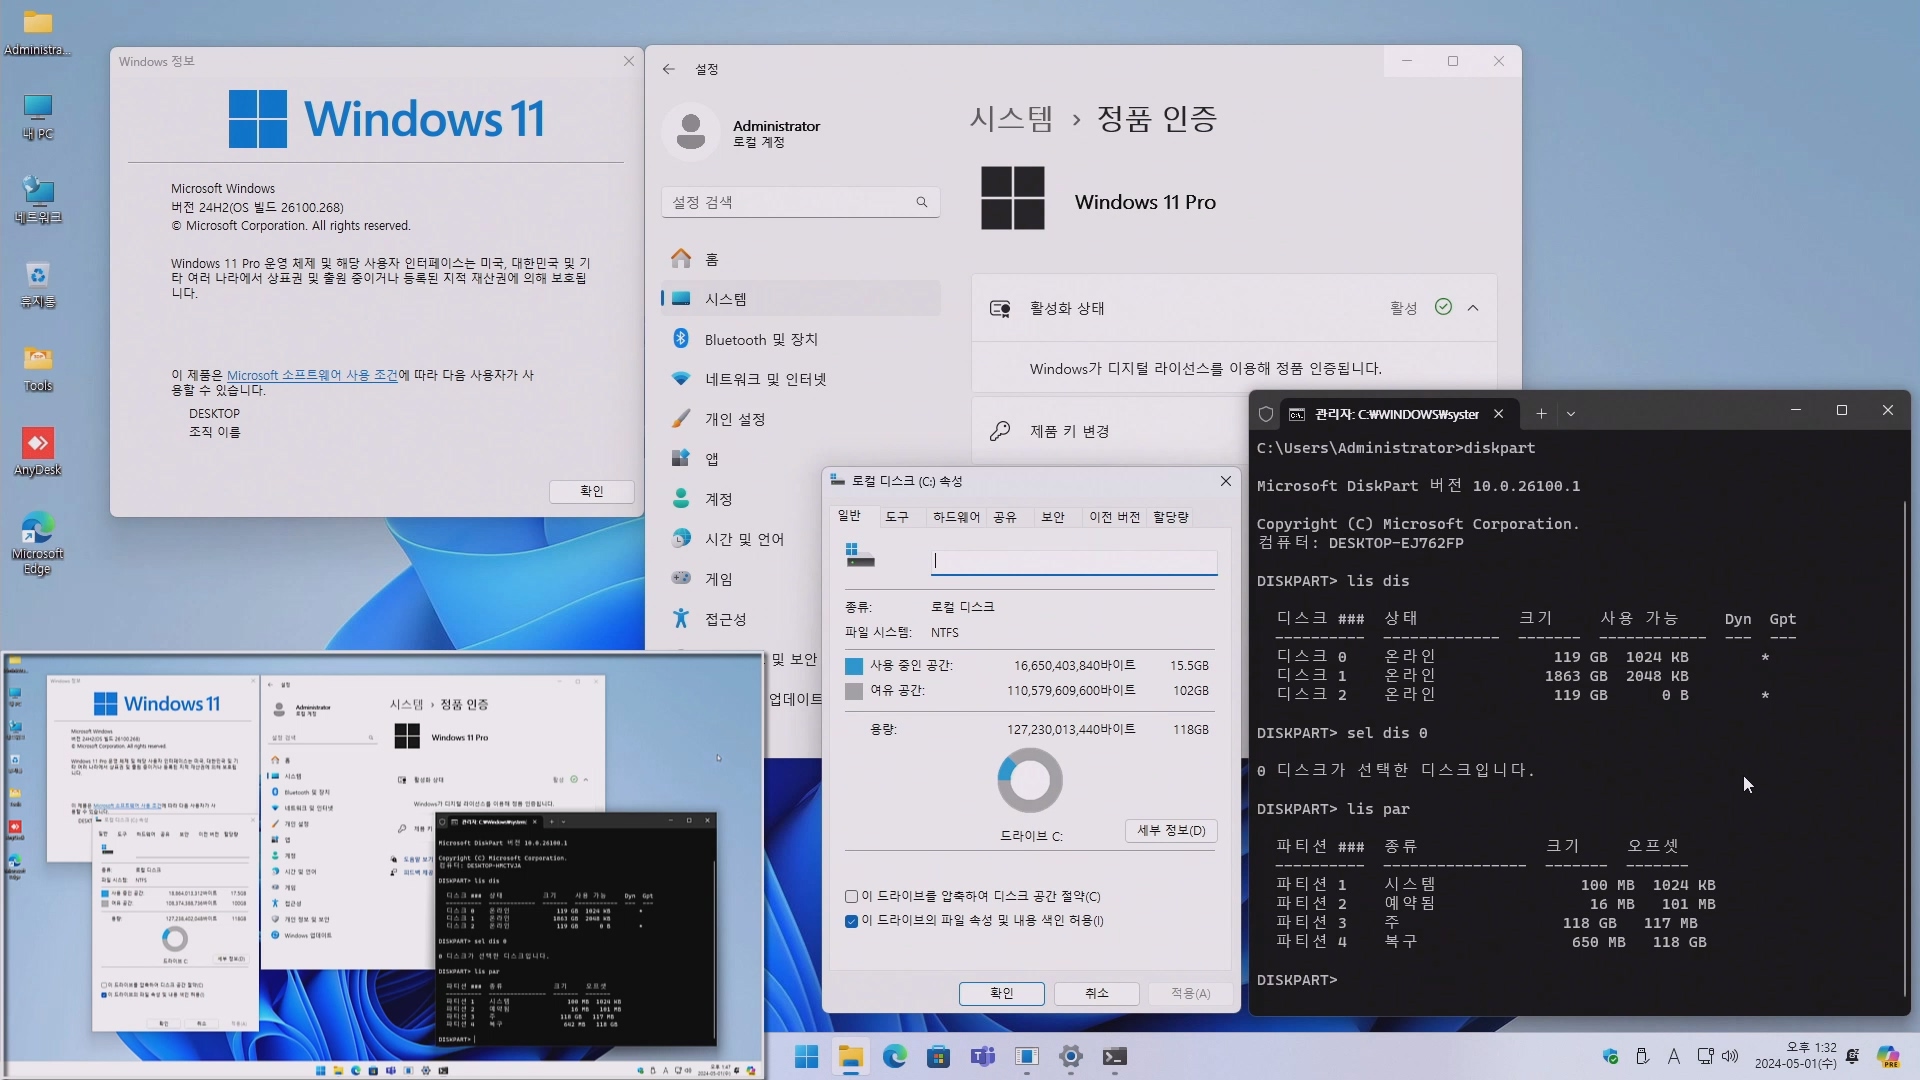Screen dimensions: 1920x1080
Task: Click the Microsoft Store taskbar icon
Action: click(938, 1056)
